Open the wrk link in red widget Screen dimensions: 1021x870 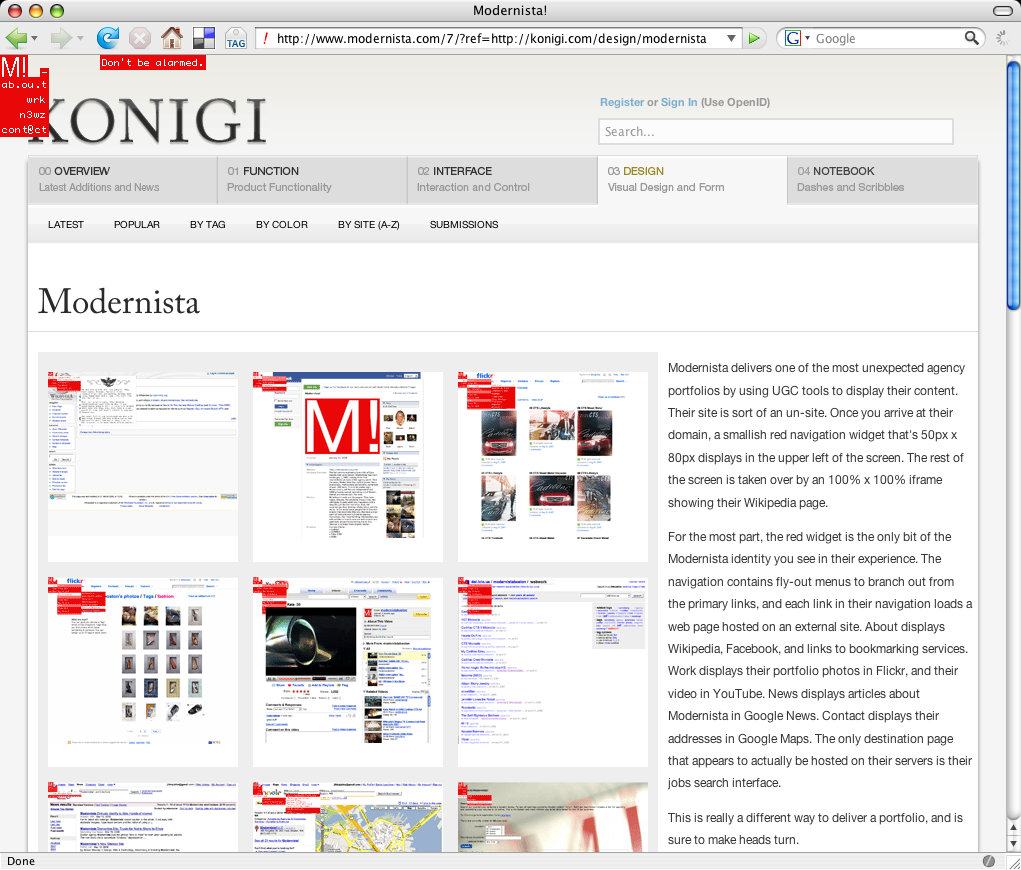coord(36,100)
